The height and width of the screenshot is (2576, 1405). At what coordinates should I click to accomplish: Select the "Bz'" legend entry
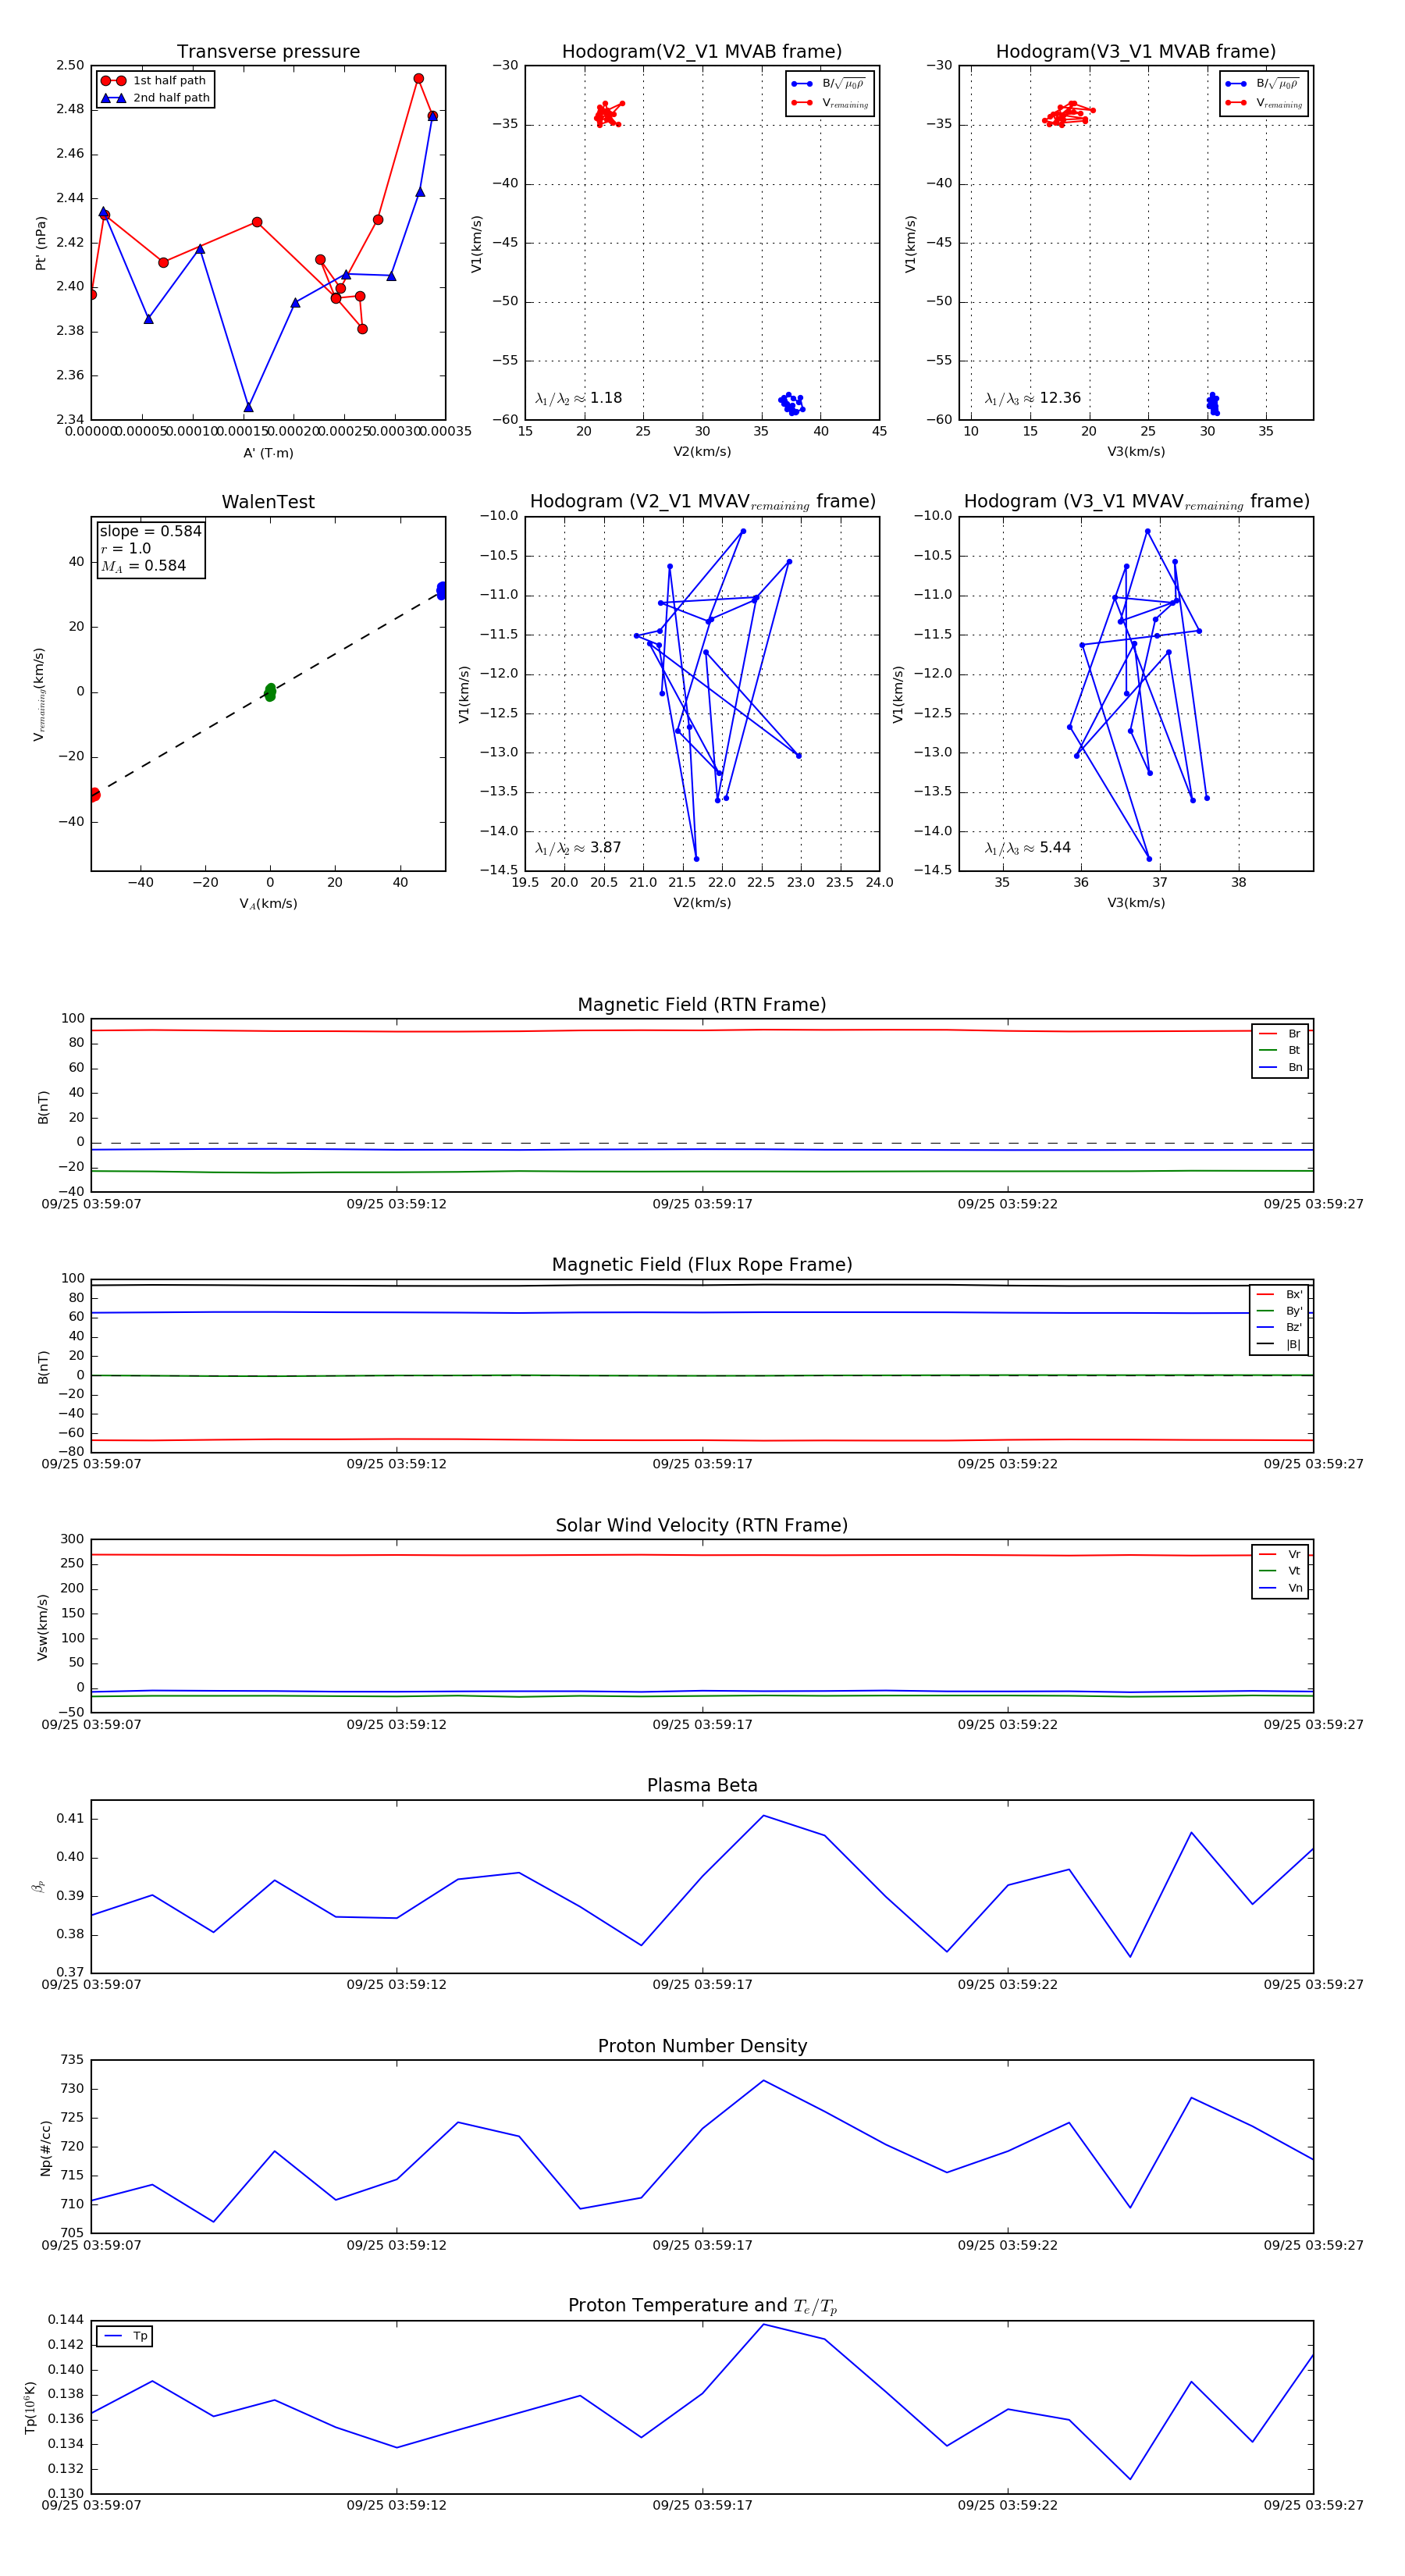tap(1280, 1328)
